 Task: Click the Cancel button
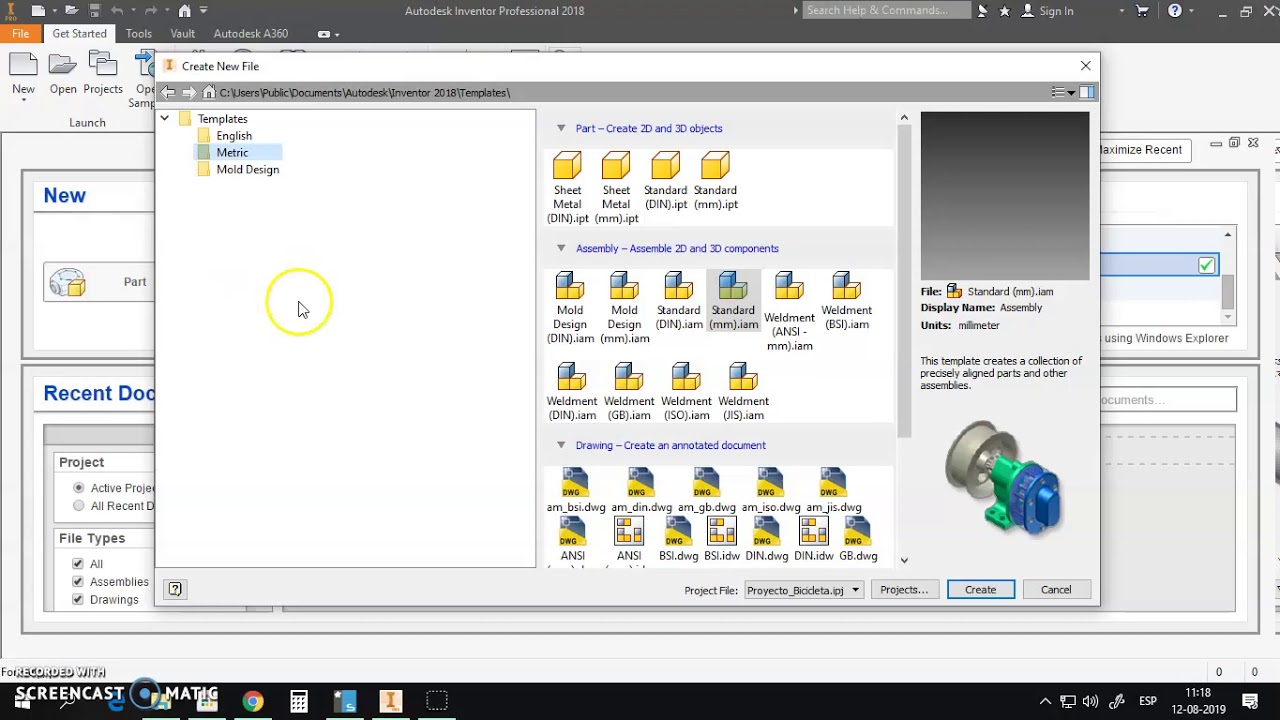point(1056,590)
